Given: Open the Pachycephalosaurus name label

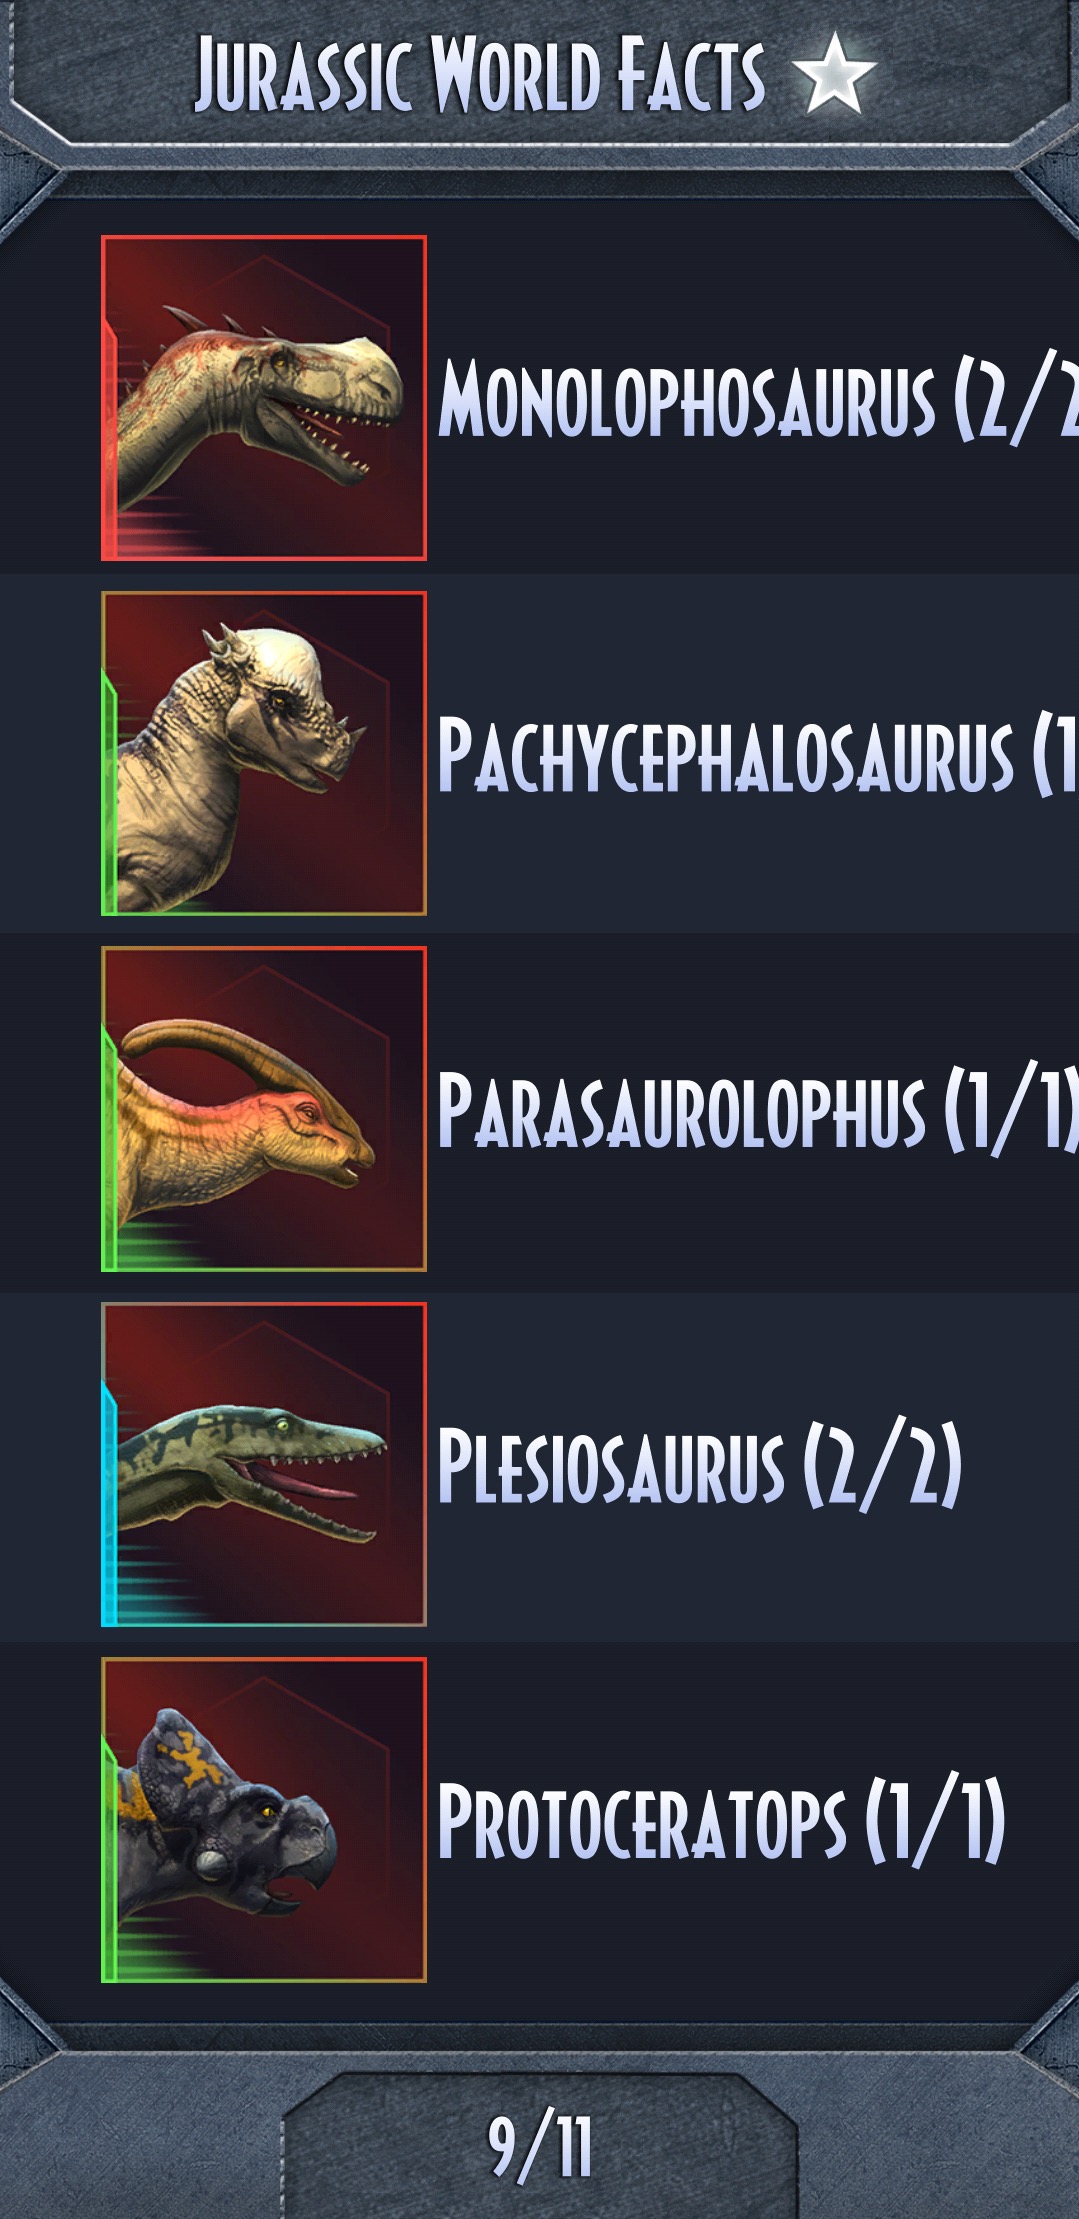Looking at the screenshot, I should click(726, 754).
